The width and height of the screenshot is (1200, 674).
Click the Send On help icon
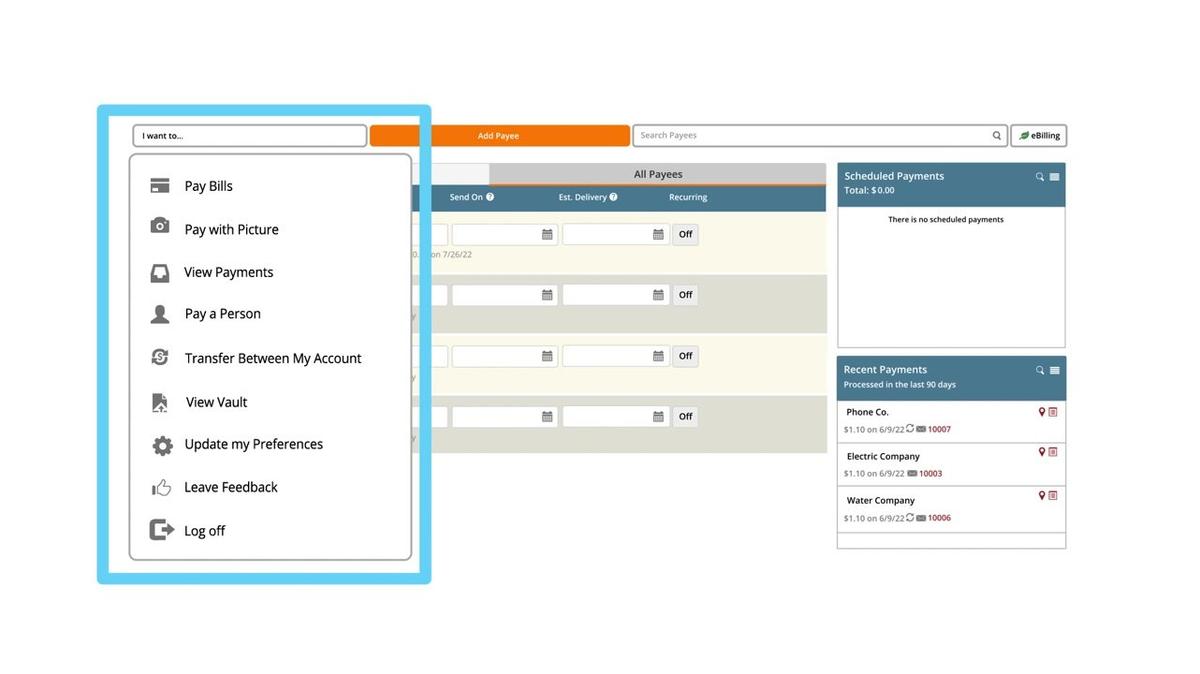(490, 197)
